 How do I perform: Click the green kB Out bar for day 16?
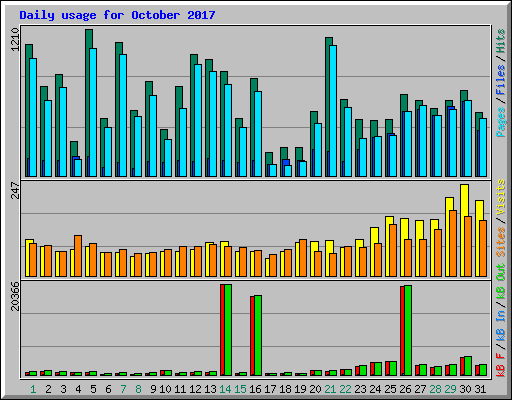pyautogui.click(x=258, y=335)
